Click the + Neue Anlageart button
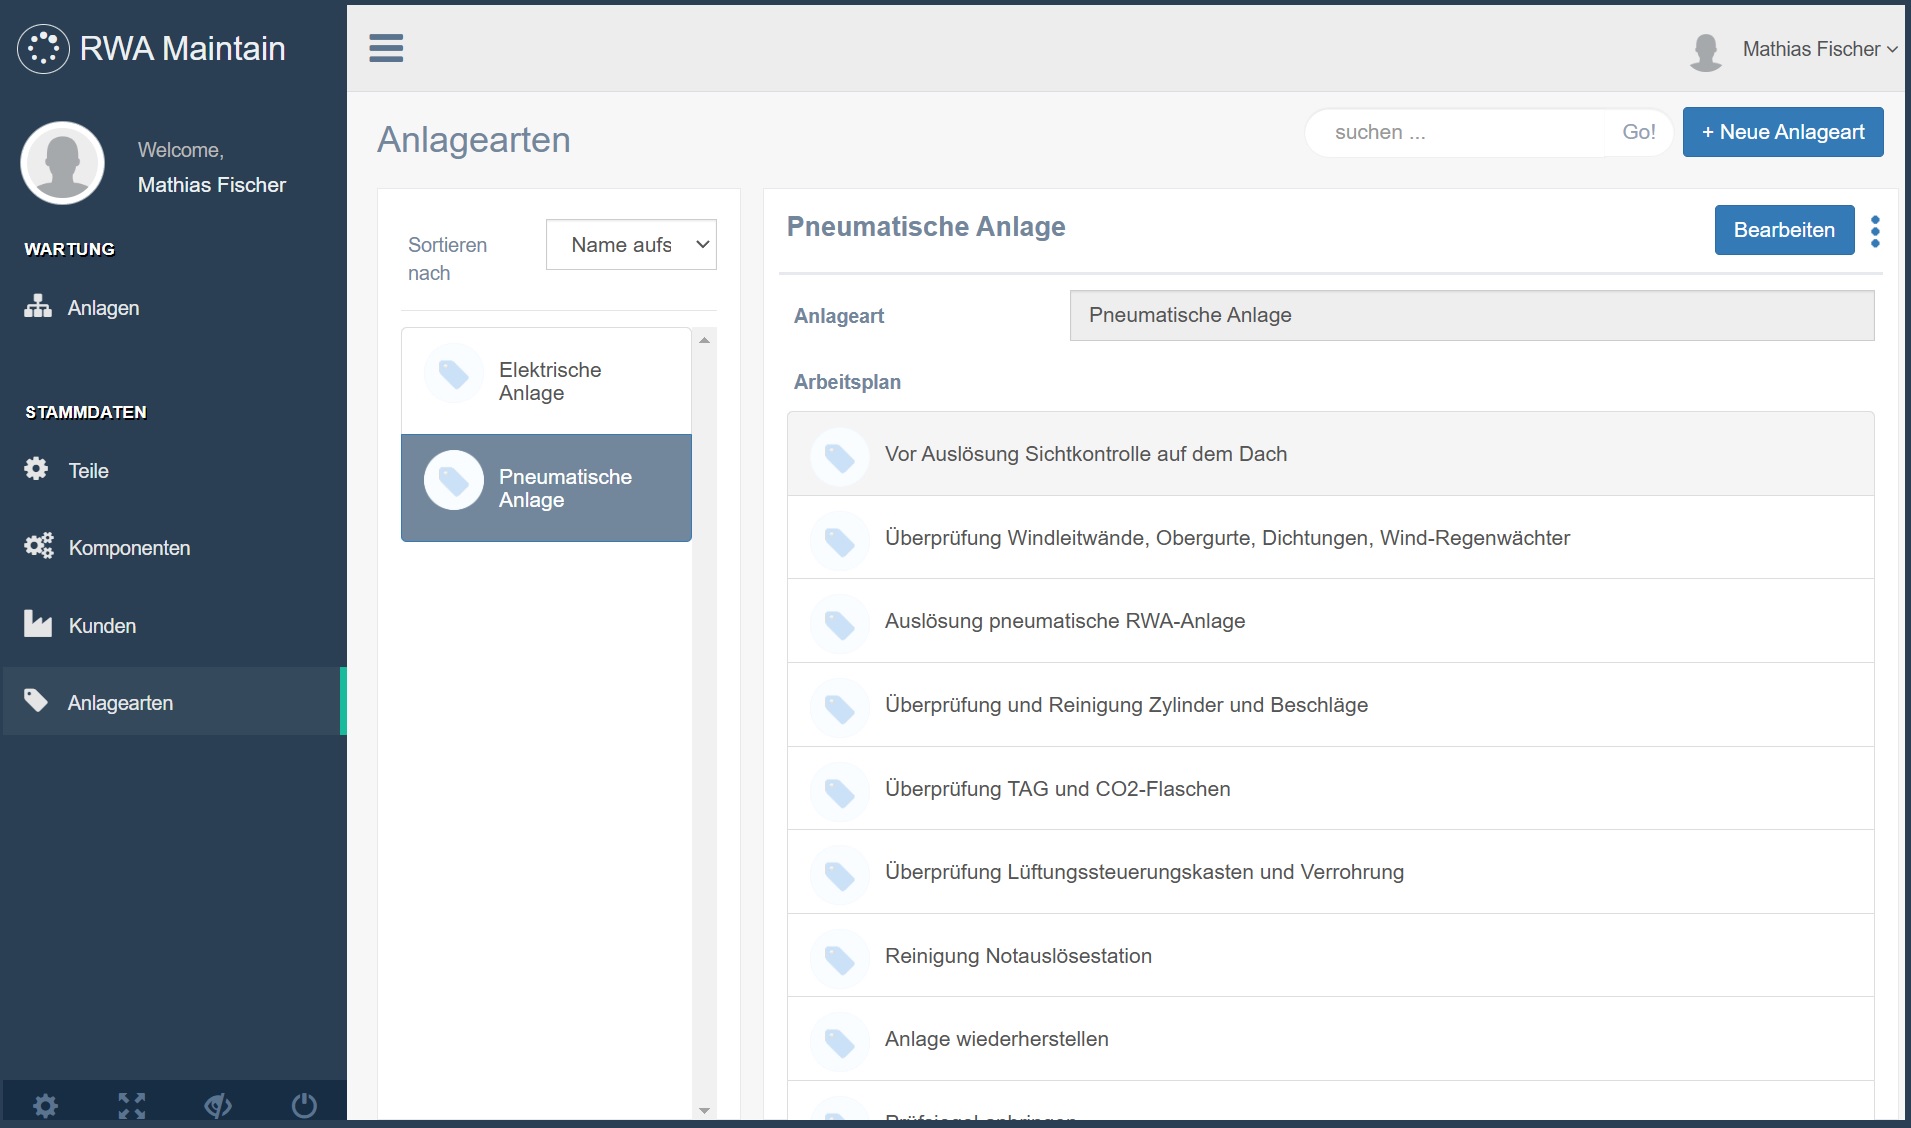Image resolution: width=1911 pixels, height=1128 pixels. 1782,132
